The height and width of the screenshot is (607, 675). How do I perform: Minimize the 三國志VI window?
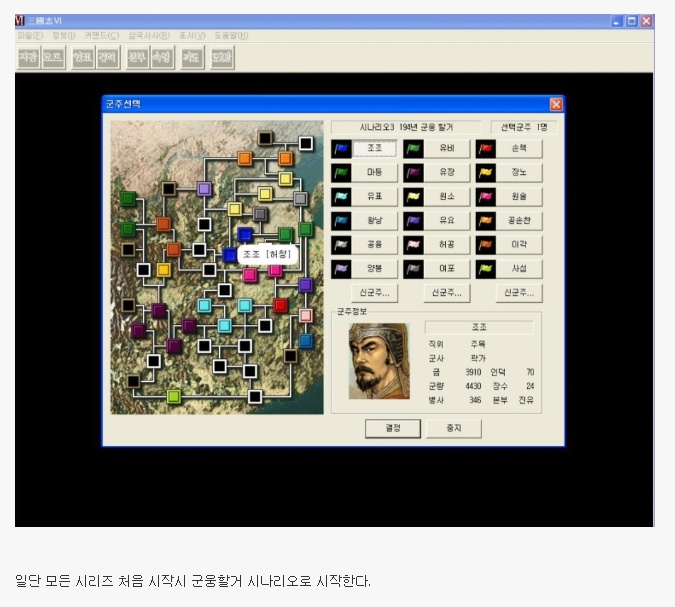pos(617,21)
